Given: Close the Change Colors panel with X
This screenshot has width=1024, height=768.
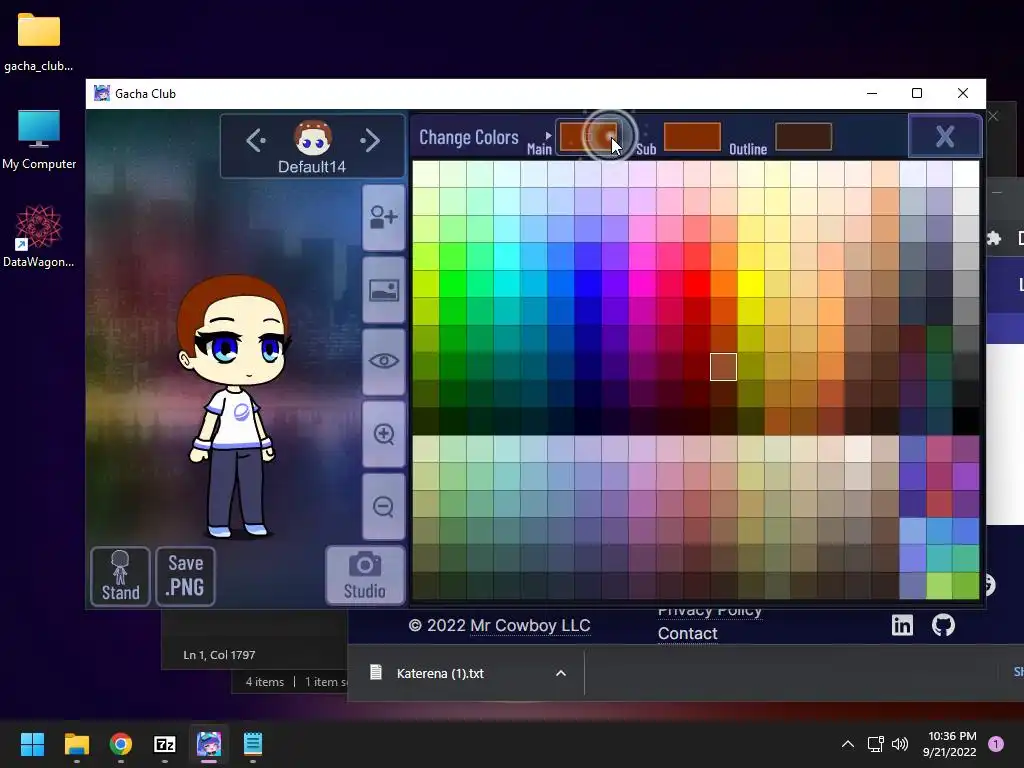Looking at the screenshot, I should click(x=944, y=136).
